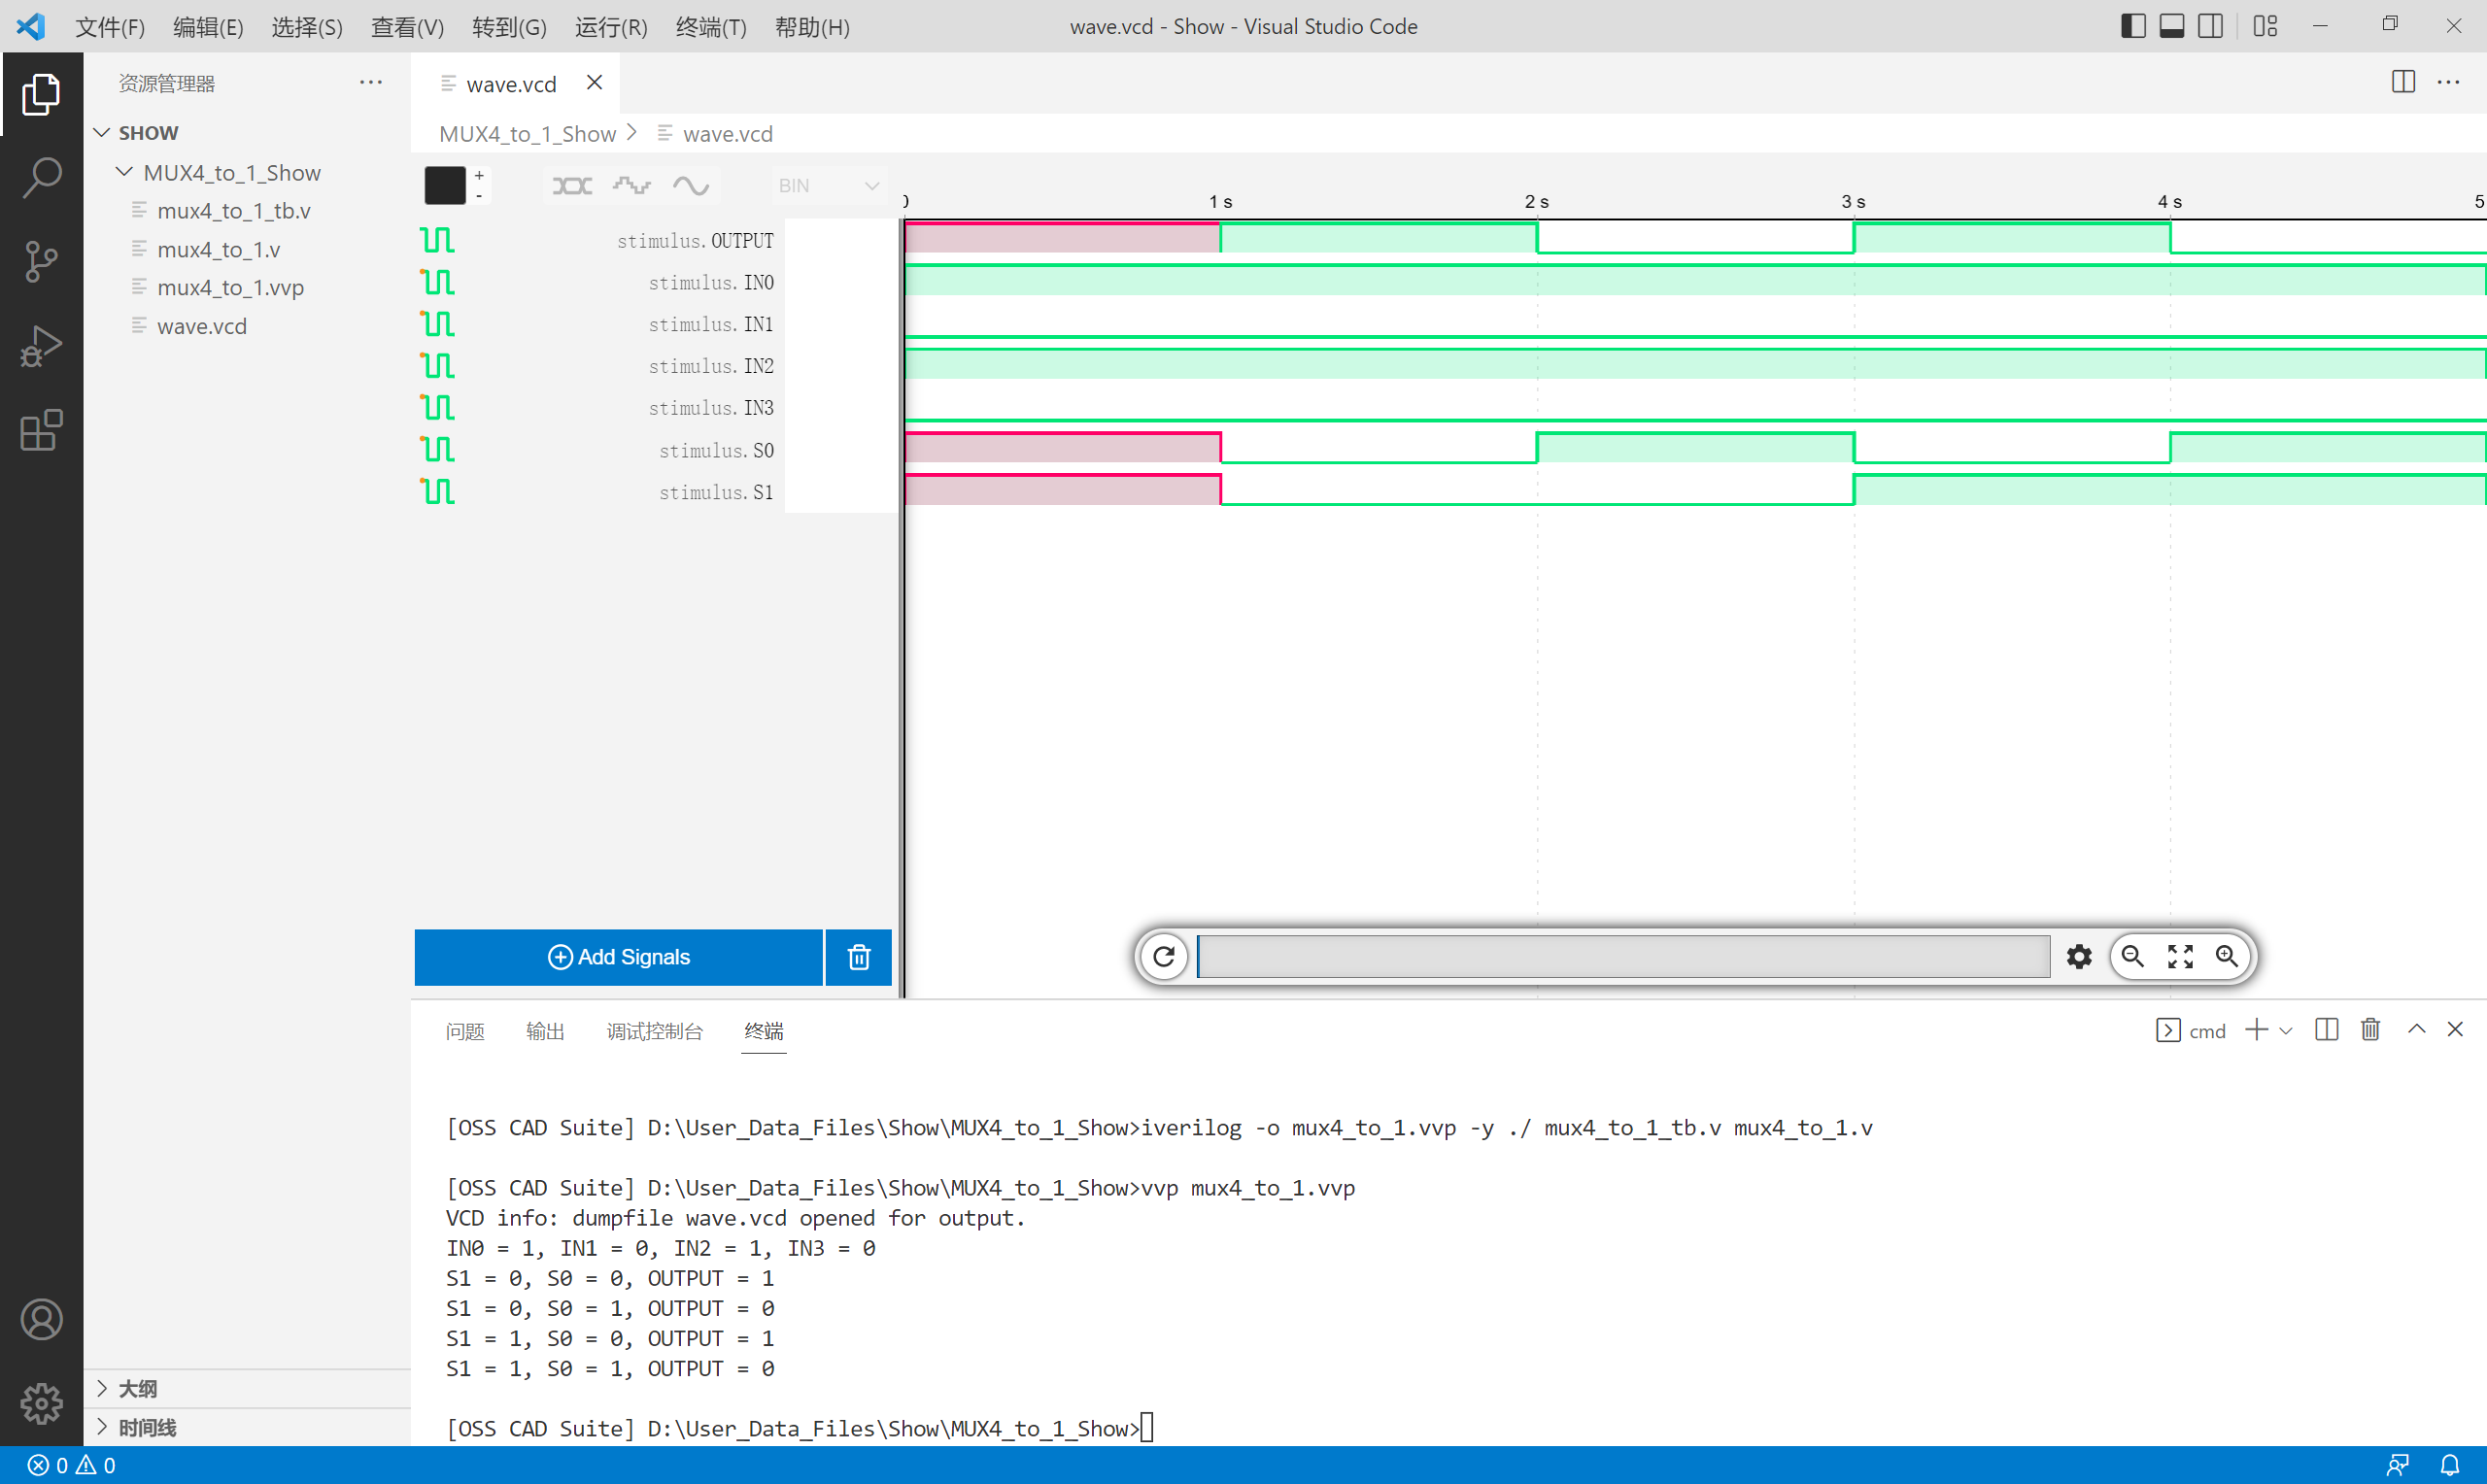Fit waveform to full view
This screenshot has height=1484, width=2487.
[x=2180, y=956]
